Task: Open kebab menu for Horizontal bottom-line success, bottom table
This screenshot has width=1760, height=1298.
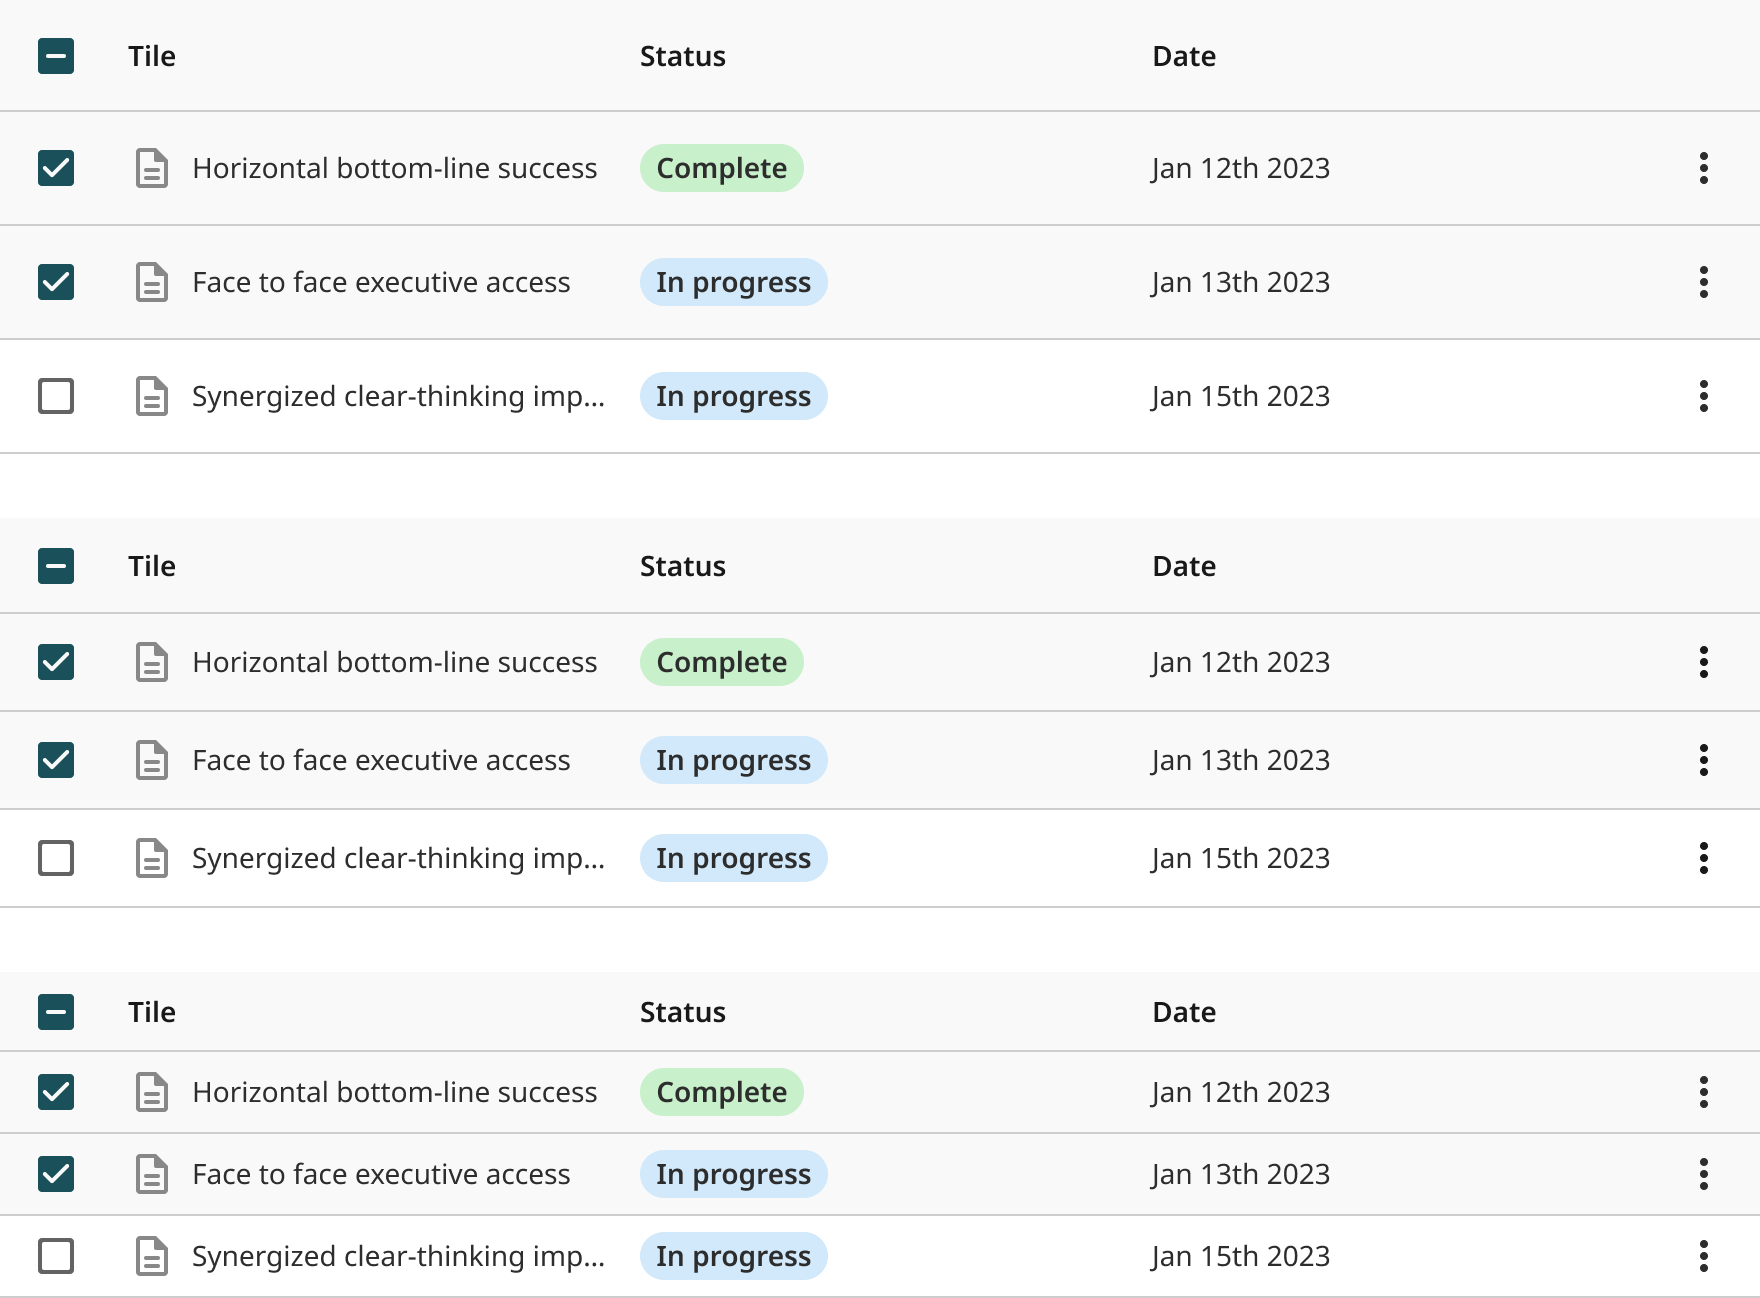Action: pyautogui.click(x=1703, y=1092)
